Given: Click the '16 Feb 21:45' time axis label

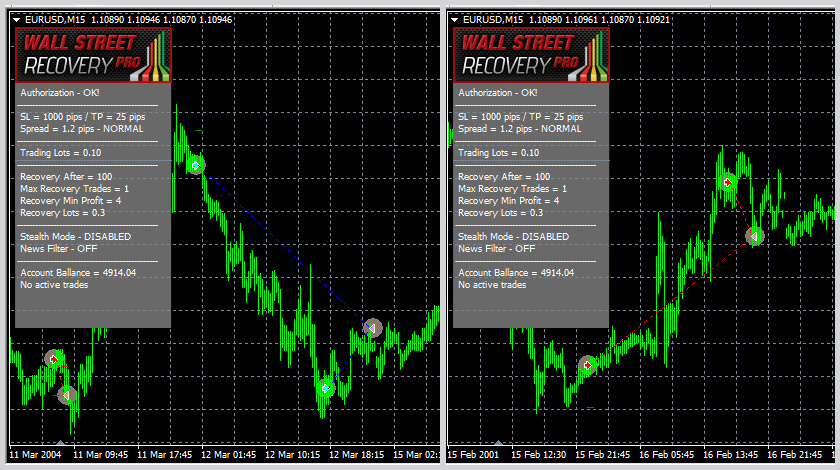Looking at the screenshot, I should pos(794,455).
